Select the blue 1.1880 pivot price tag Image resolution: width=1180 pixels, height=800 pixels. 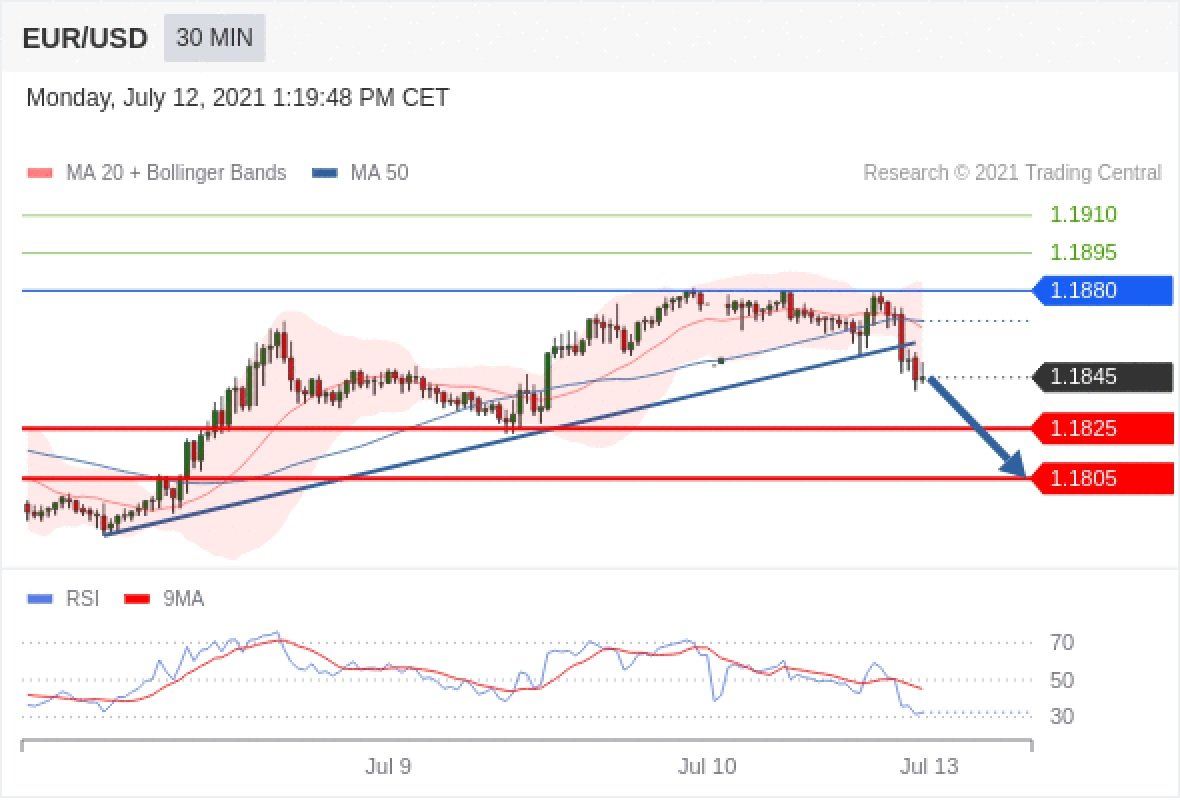coord(1102,290)
